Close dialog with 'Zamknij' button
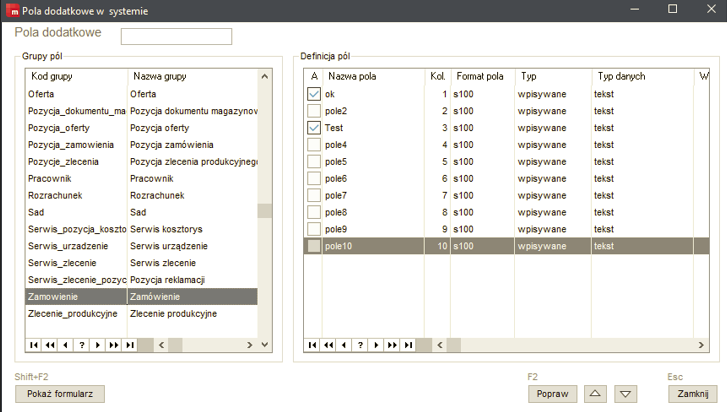This screenshot has height=412, width=727. pos(692,394)
